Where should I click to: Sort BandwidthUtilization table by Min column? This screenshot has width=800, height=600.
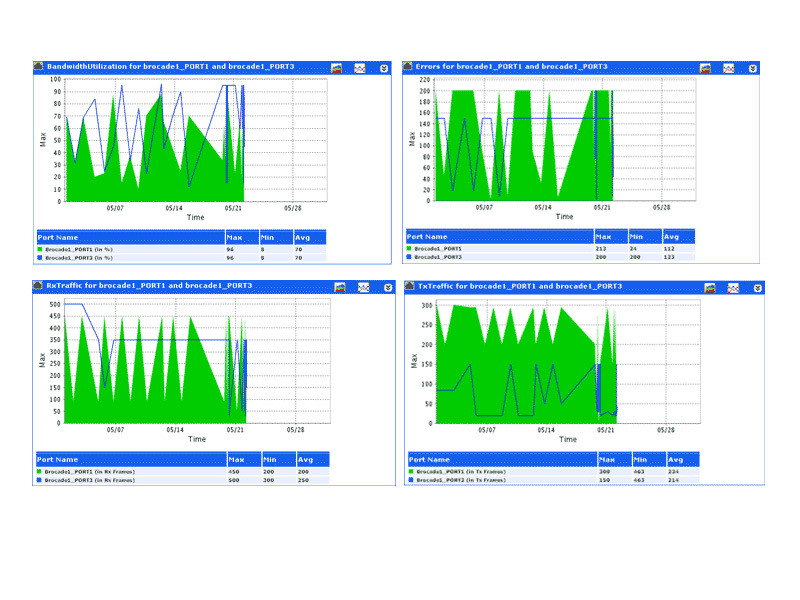(276, 237)
